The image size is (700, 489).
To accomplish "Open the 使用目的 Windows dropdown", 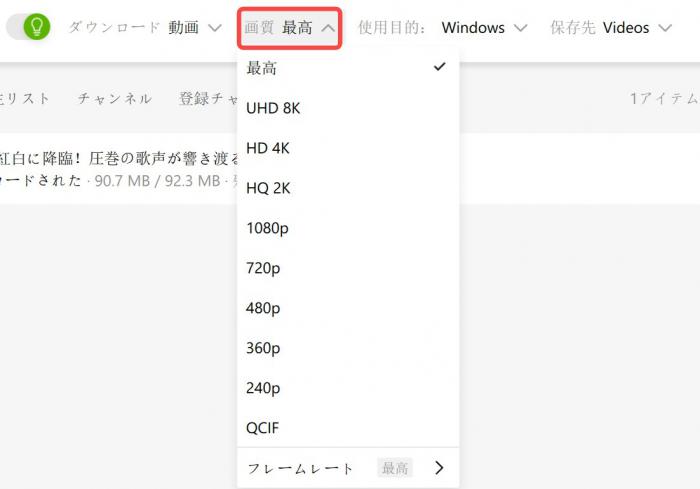I will coord(442,28).
